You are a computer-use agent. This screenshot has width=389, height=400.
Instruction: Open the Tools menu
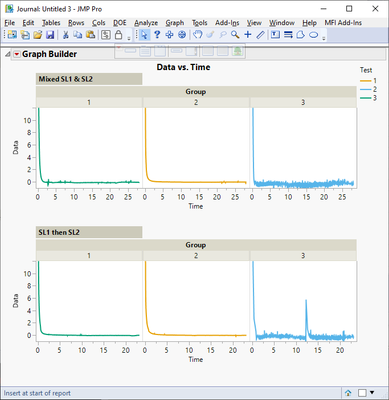199,23
